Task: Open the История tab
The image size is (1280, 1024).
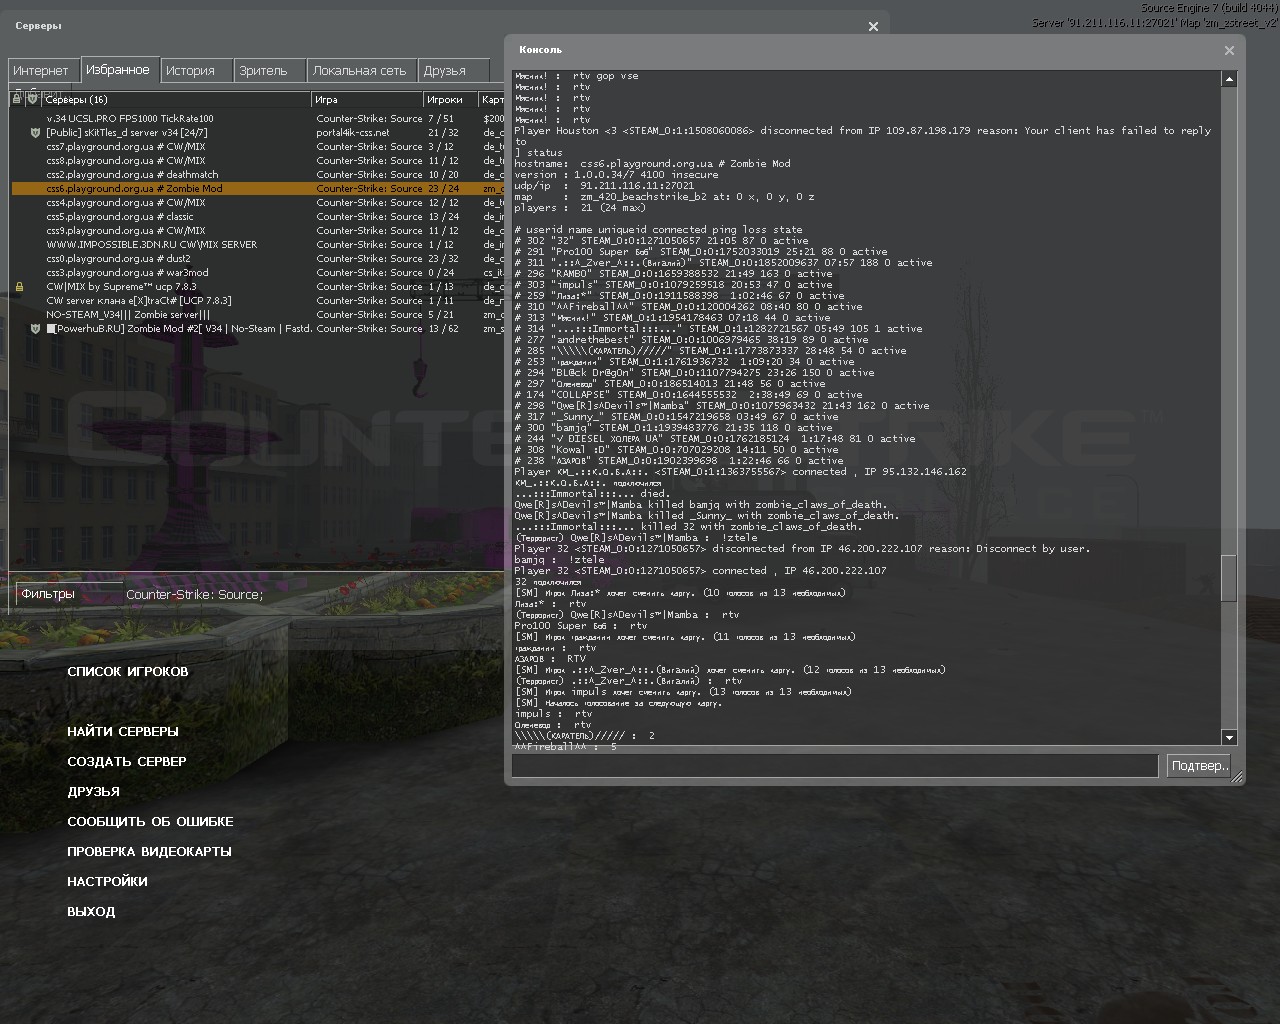Action: click(x=190, y=71)
